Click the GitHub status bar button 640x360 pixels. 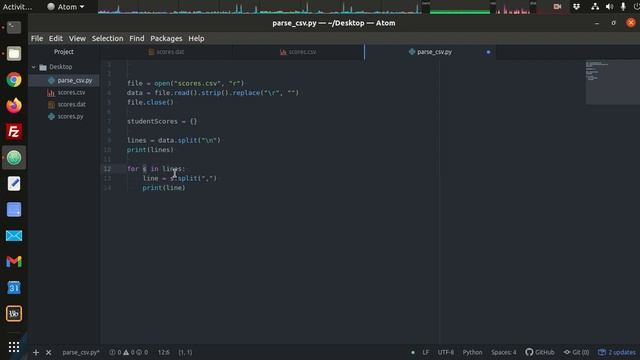pyautogui.click(x=540, y=352)
